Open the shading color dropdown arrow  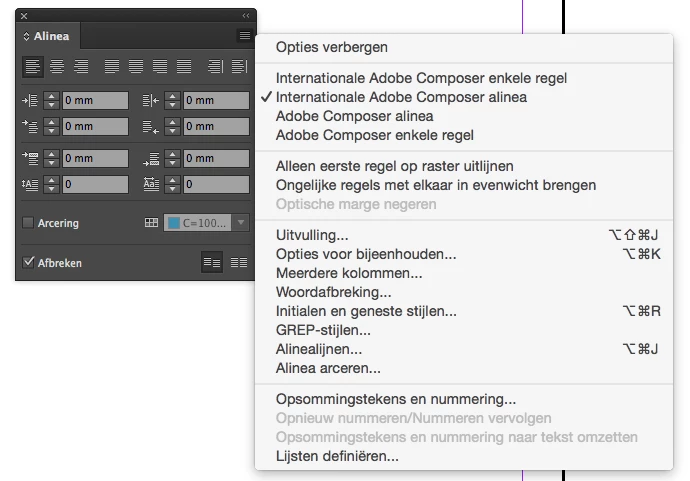241,223
